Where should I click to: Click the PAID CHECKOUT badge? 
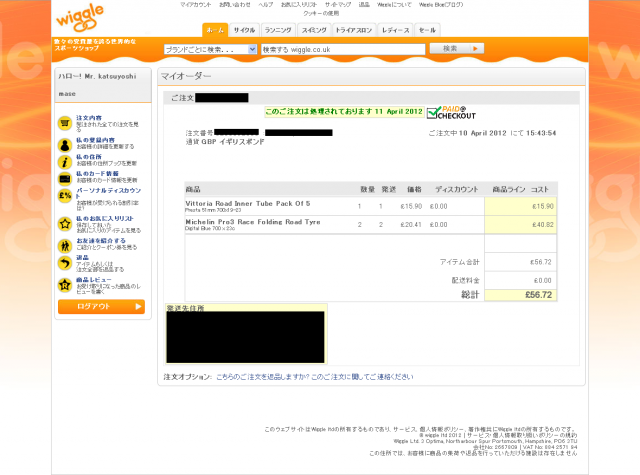click(451, 113)
